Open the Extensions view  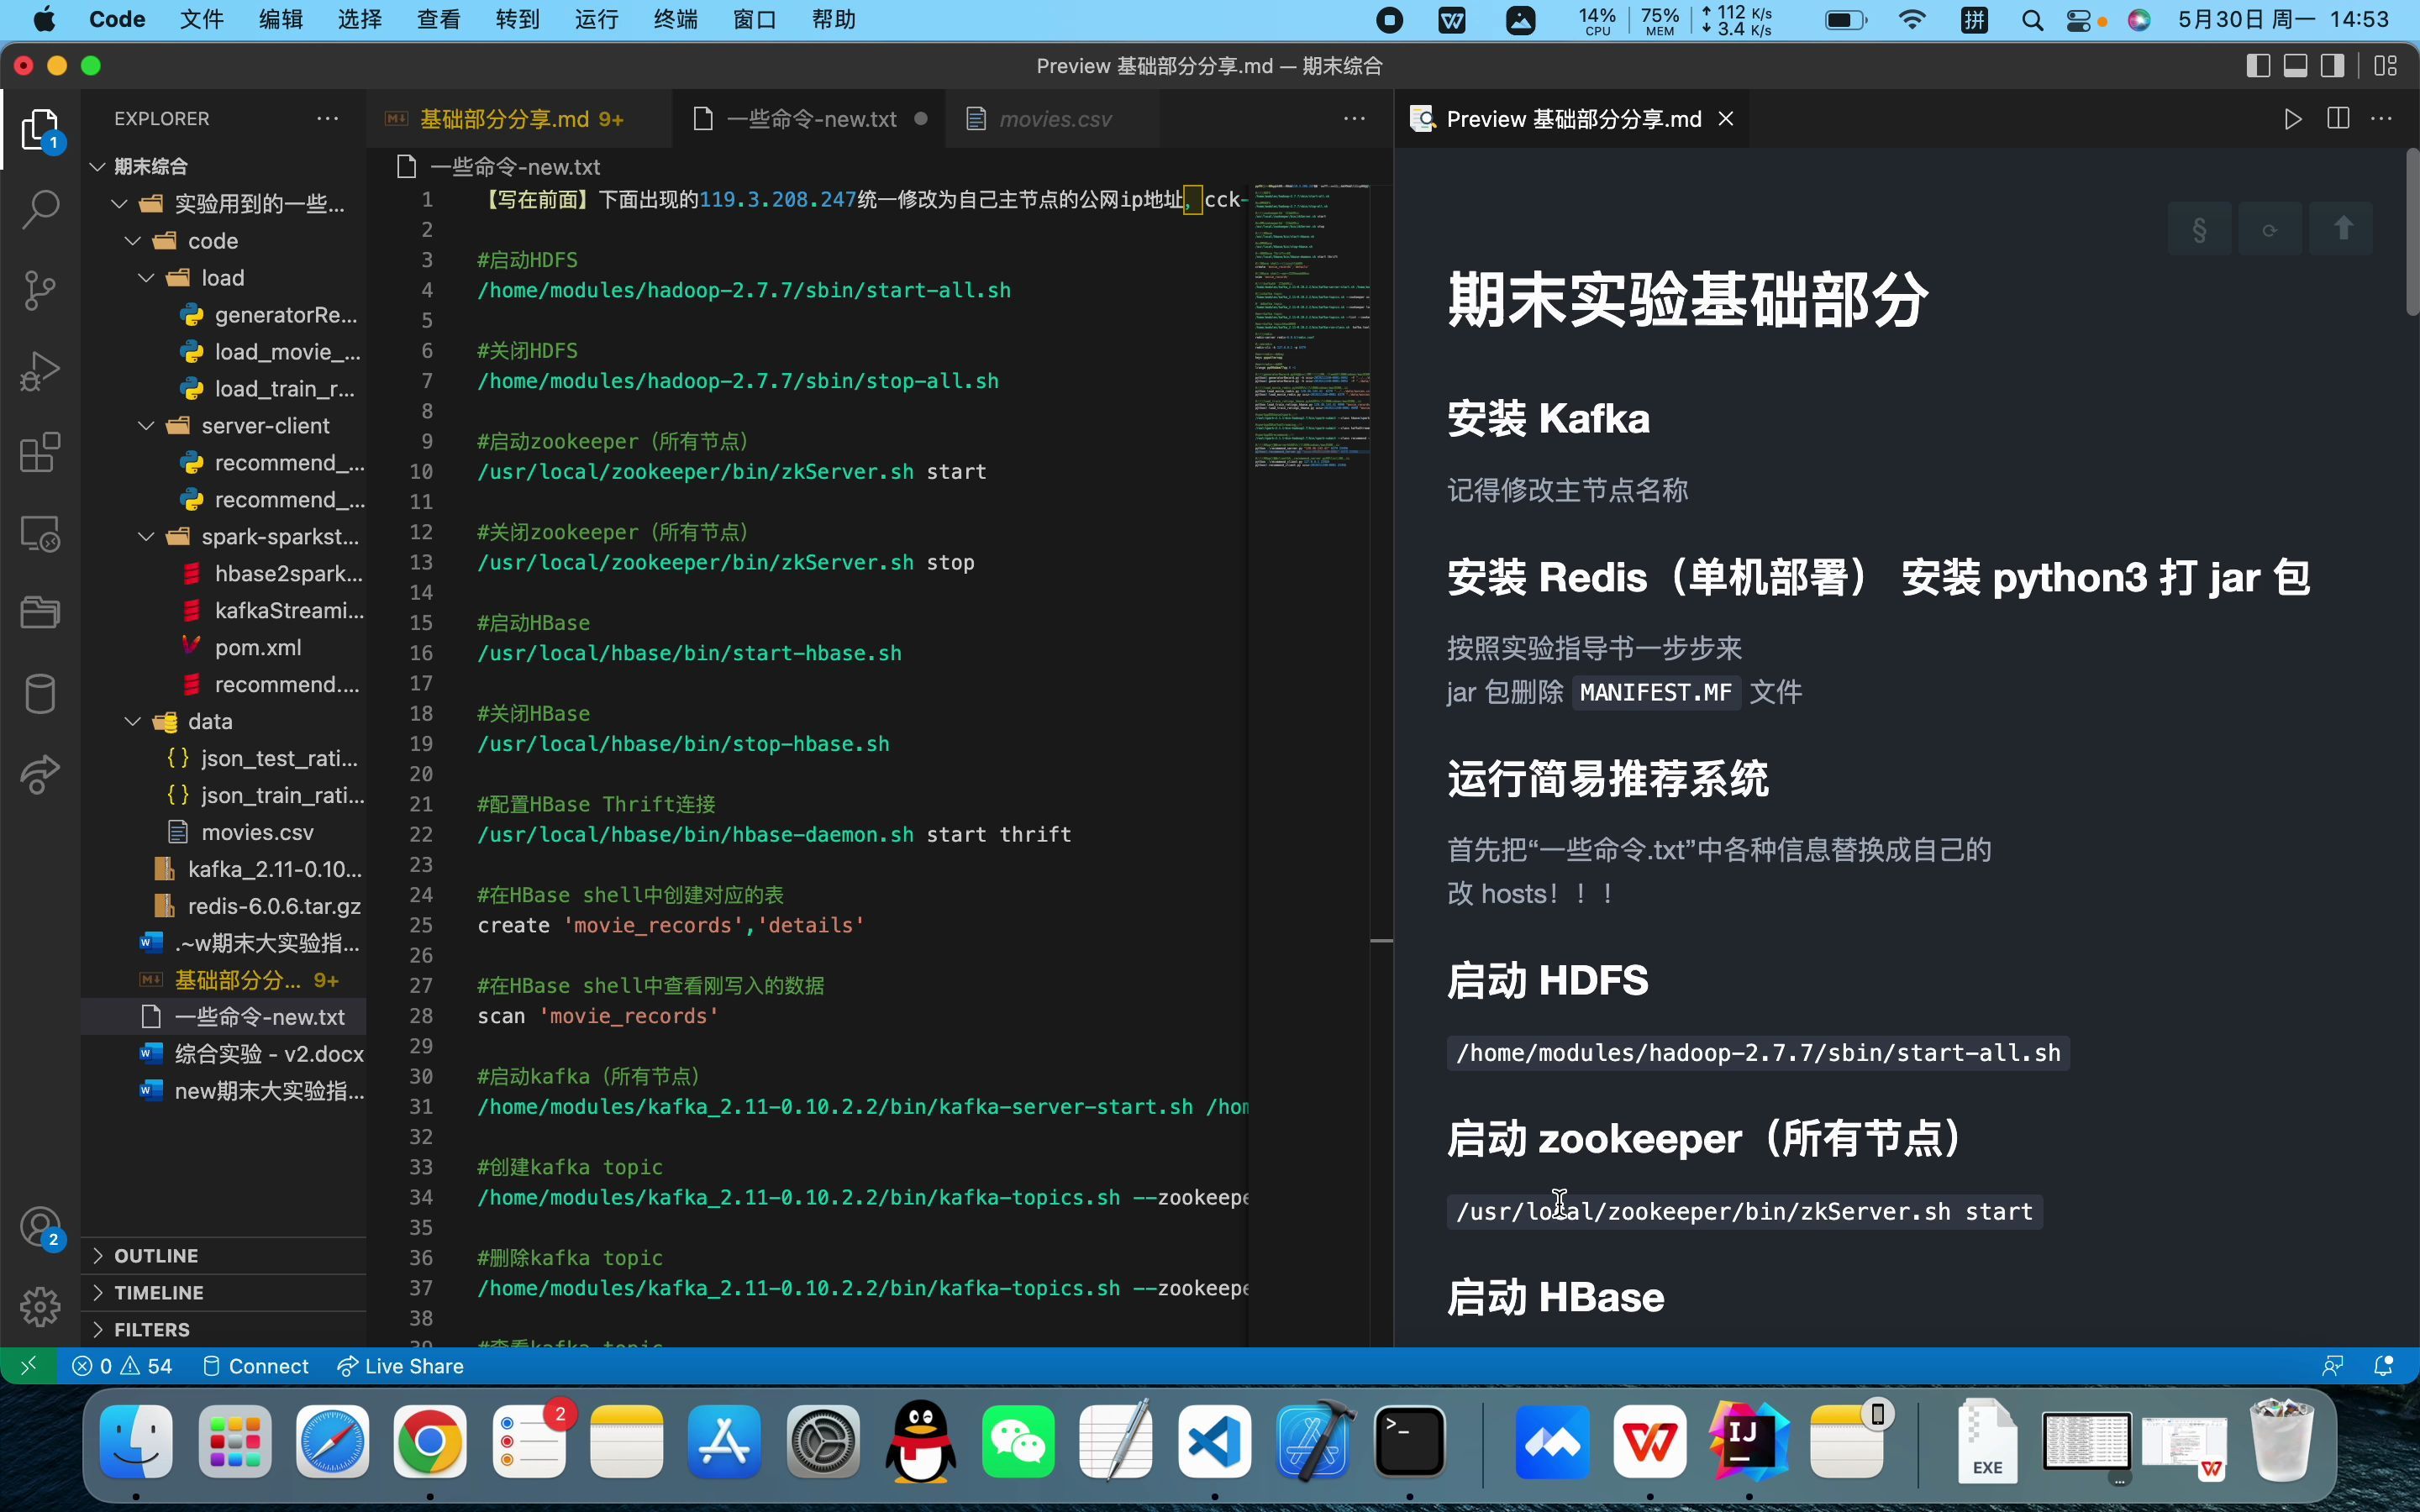pyautogui.click(x=40, y=452)
